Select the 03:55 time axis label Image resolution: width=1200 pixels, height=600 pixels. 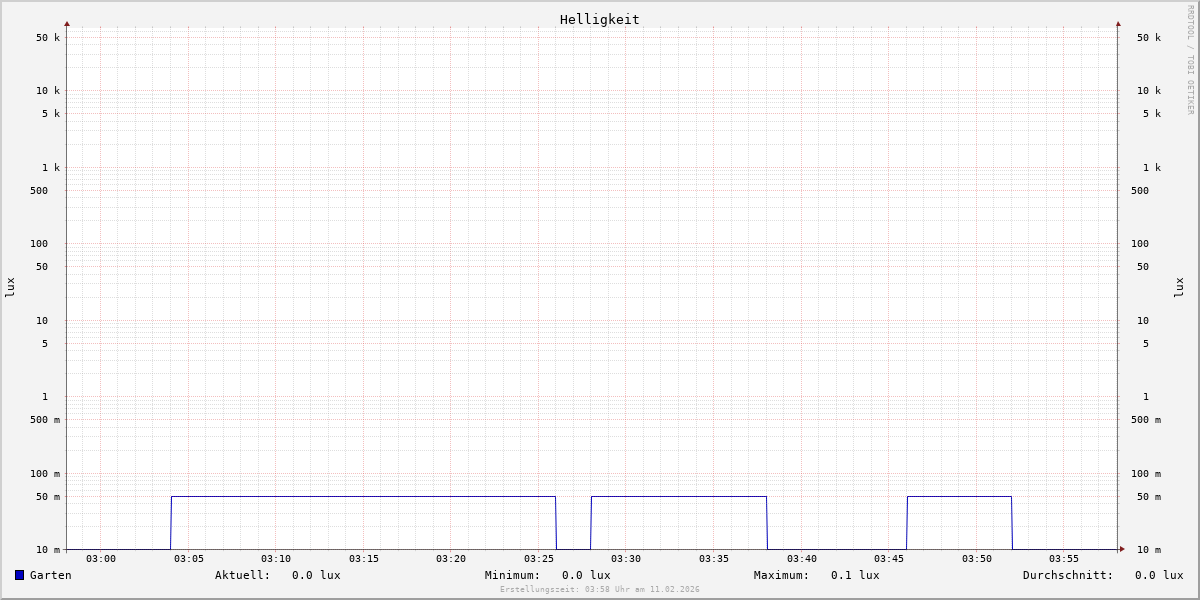1064,559
